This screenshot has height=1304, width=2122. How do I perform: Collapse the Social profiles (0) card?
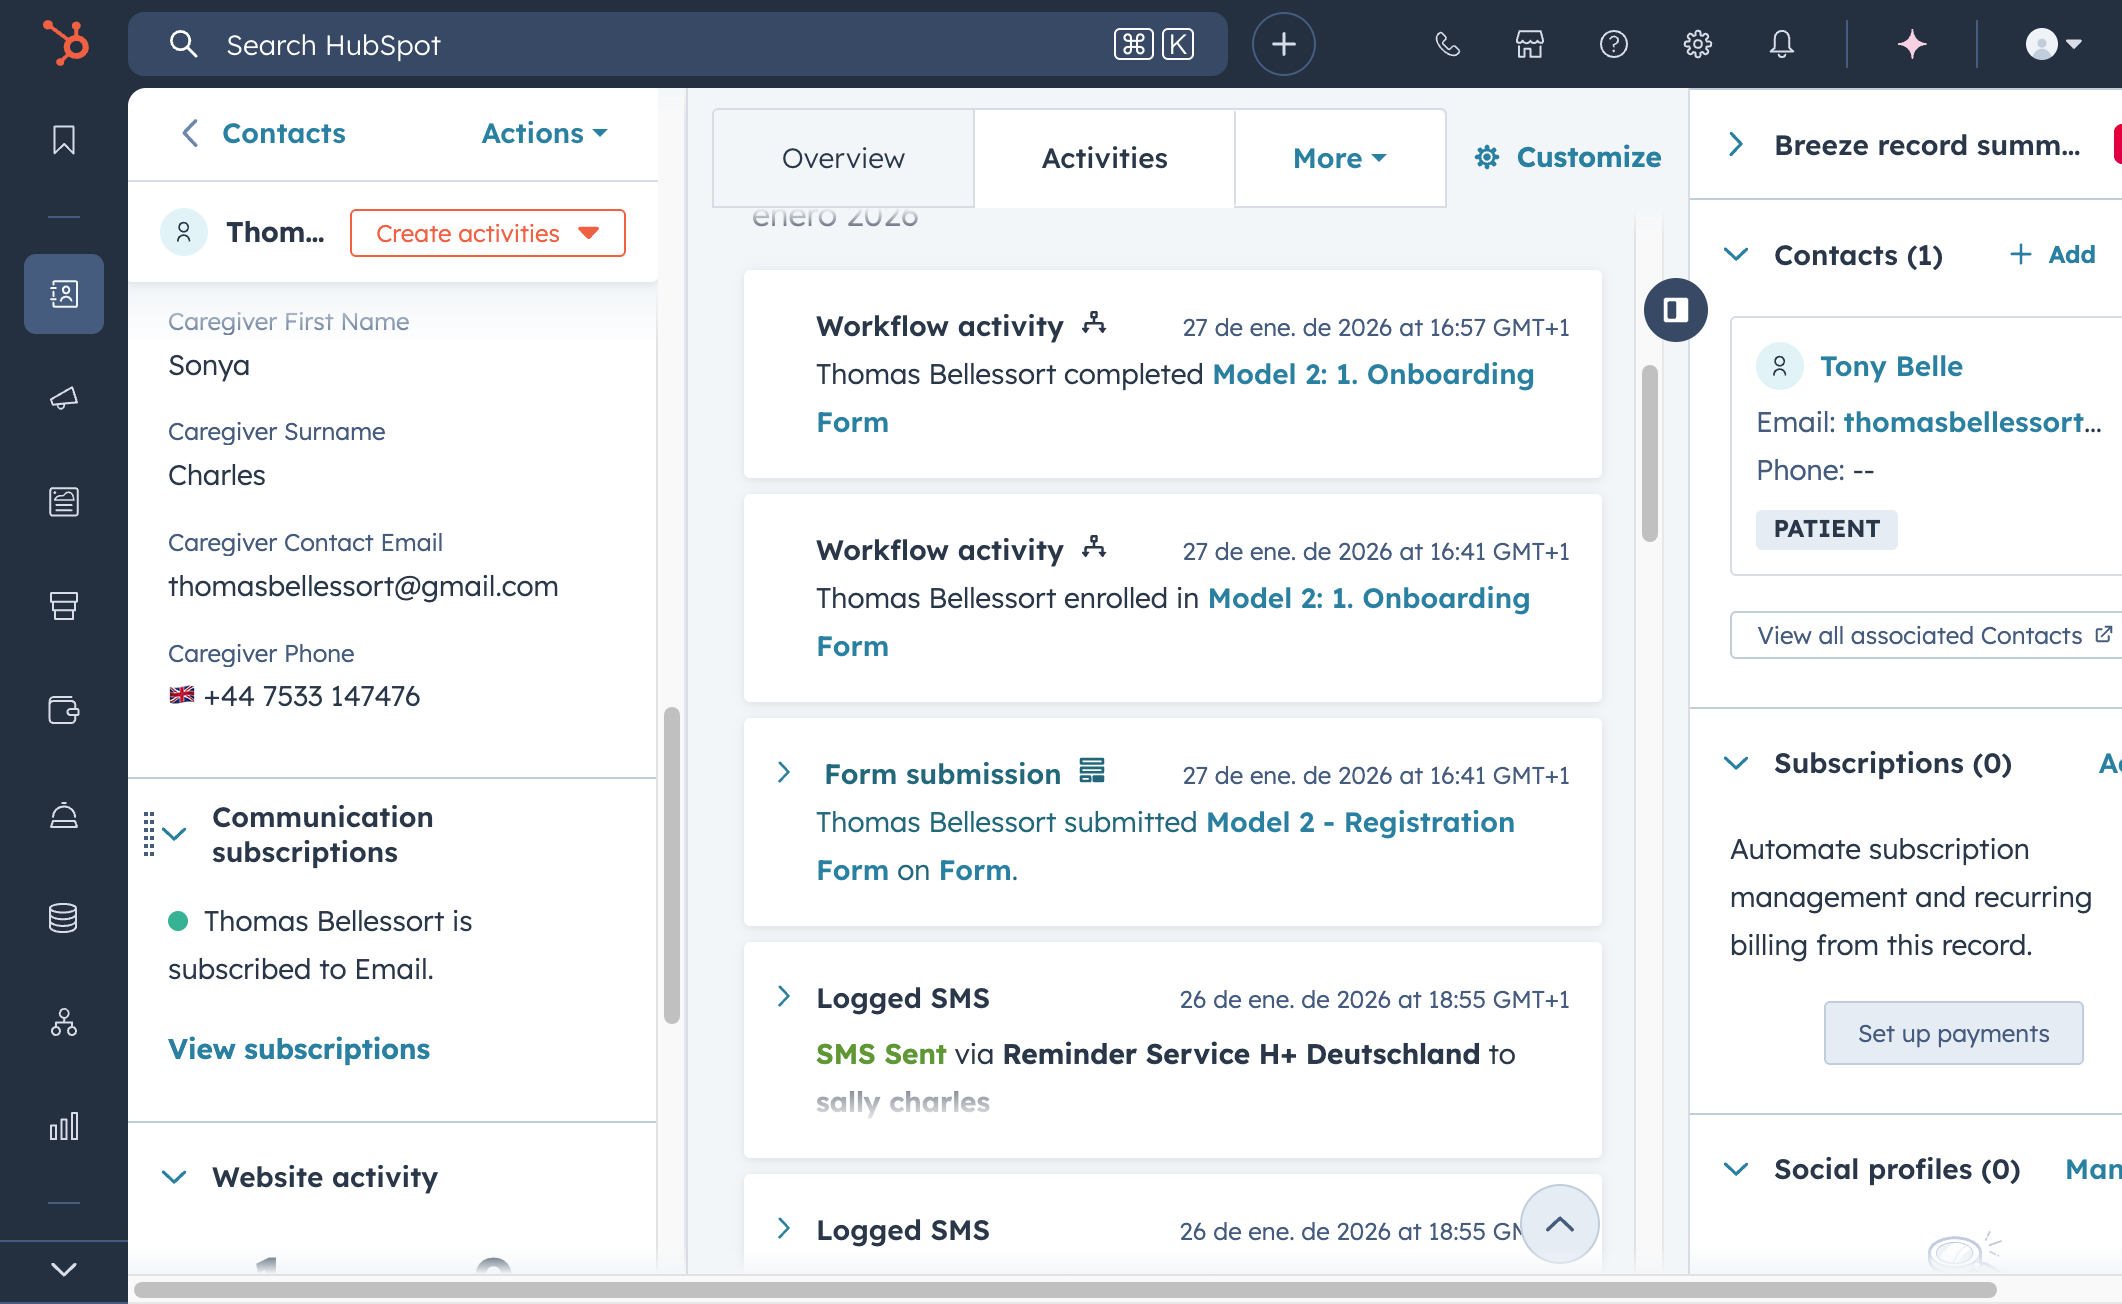1736,1169
